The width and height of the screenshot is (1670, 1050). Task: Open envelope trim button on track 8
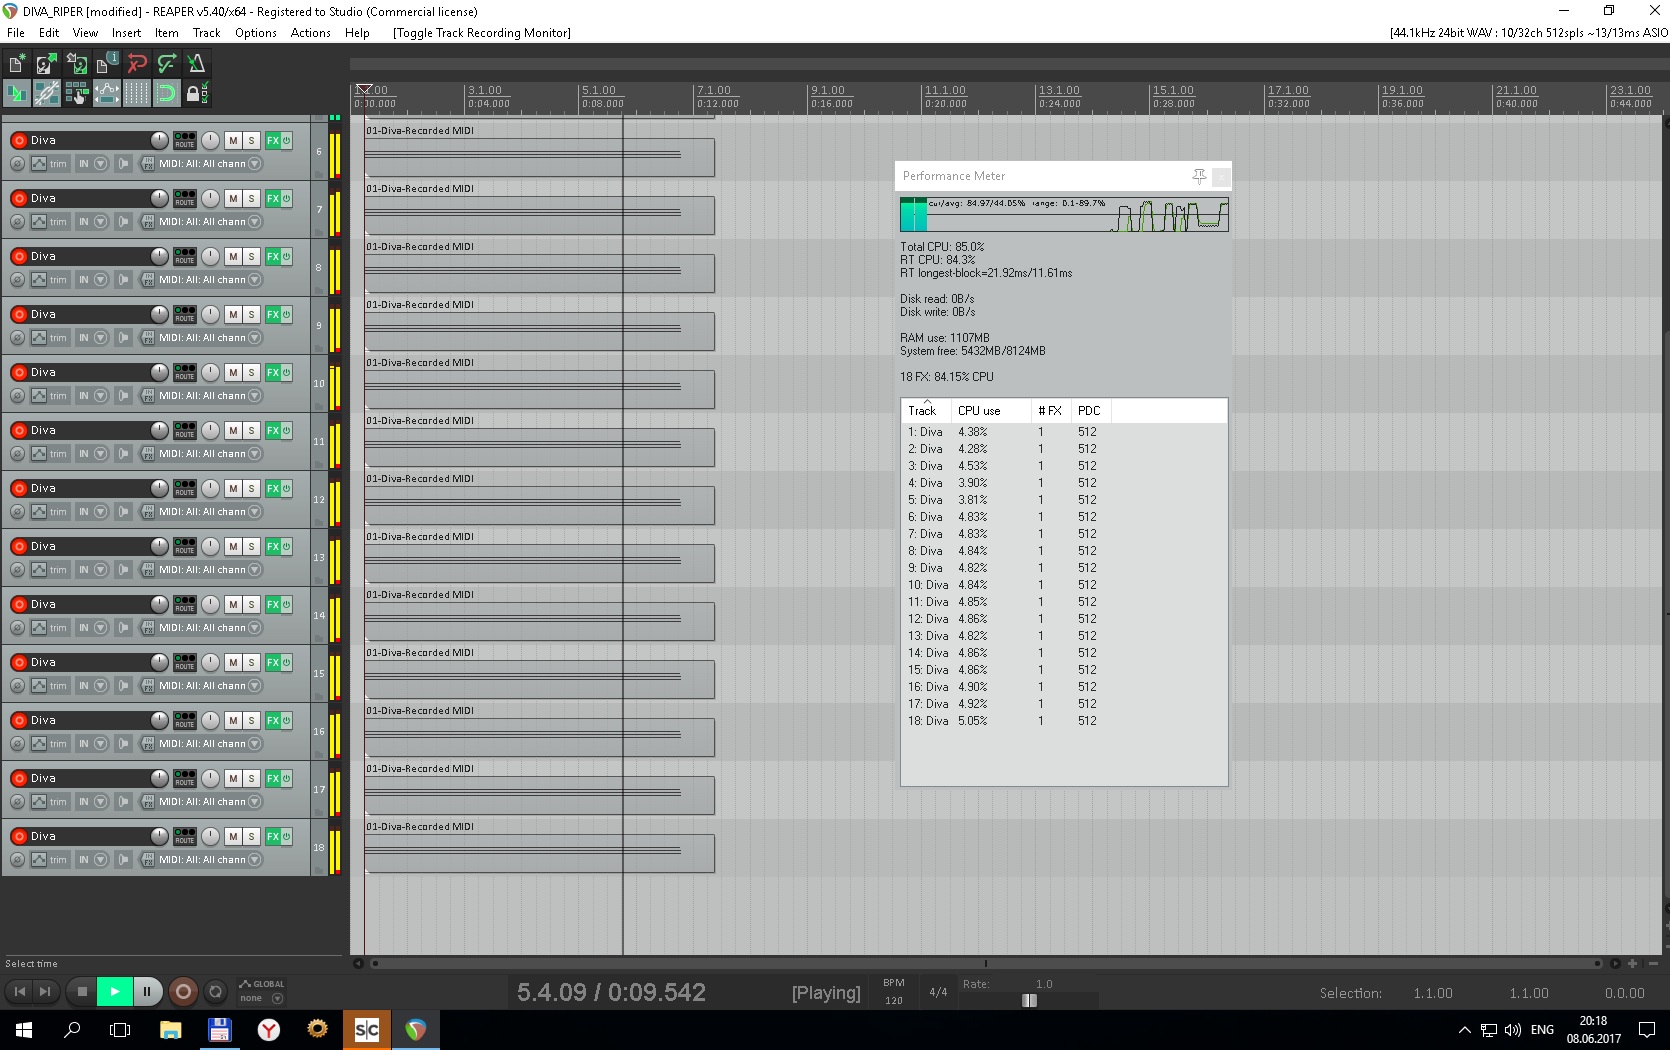click(x=50, y=280)
